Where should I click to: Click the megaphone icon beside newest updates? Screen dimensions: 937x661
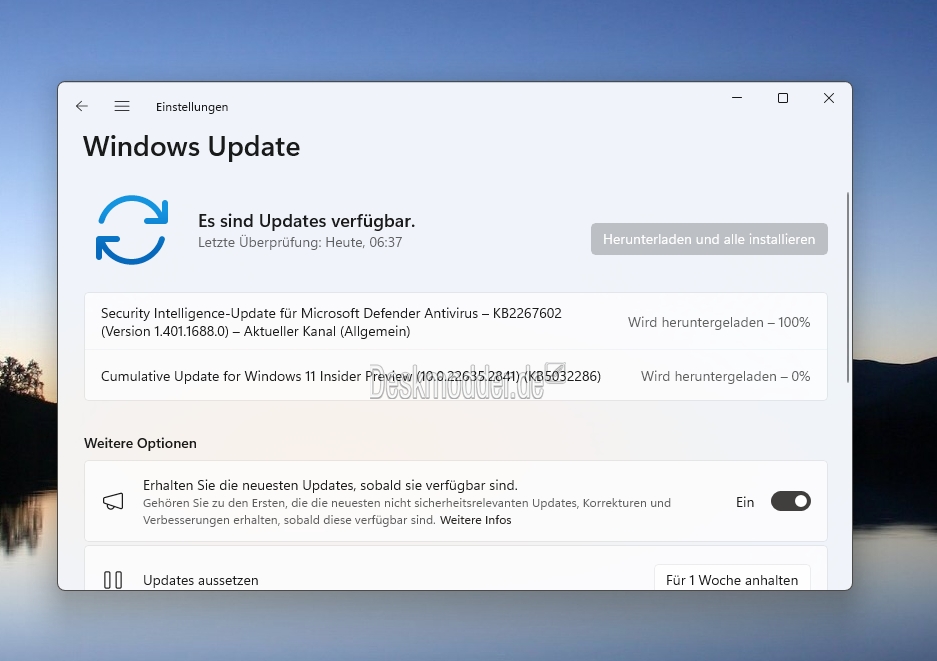[113, 501]
